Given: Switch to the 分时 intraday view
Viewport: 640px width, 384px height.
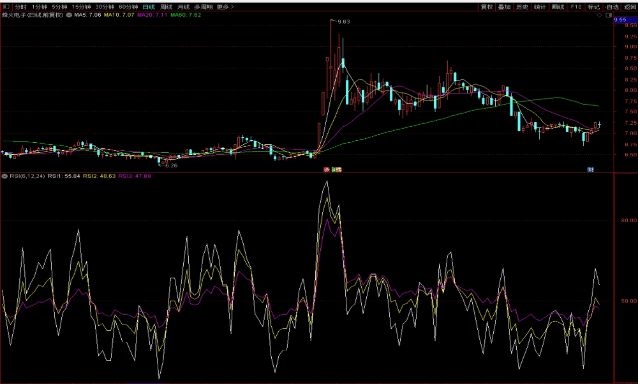Looking at the screenshot, I should (x=21, y=7).
